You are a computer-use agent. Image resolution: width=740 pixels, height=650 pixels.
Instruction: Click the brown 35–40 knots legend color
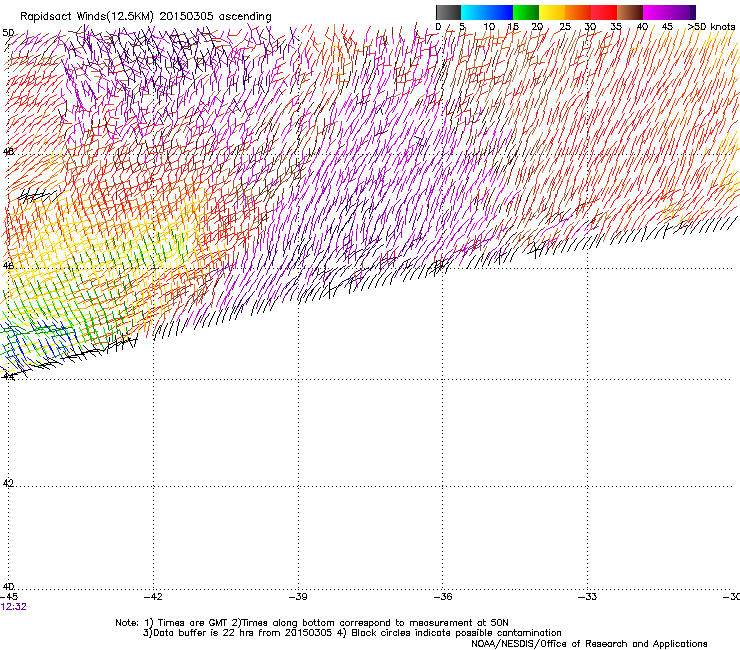tap(630, 12)
